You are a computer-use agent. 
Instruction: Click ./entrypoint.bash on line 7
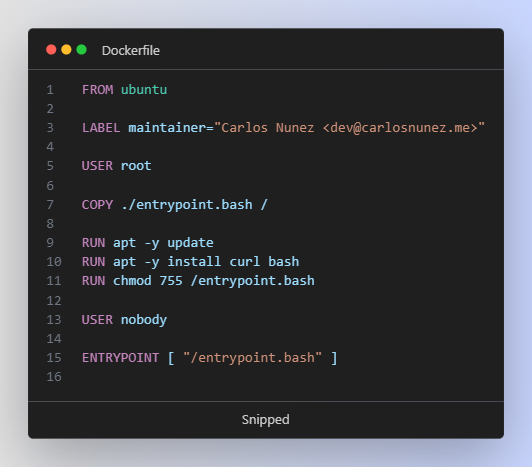tap(187, 205)
